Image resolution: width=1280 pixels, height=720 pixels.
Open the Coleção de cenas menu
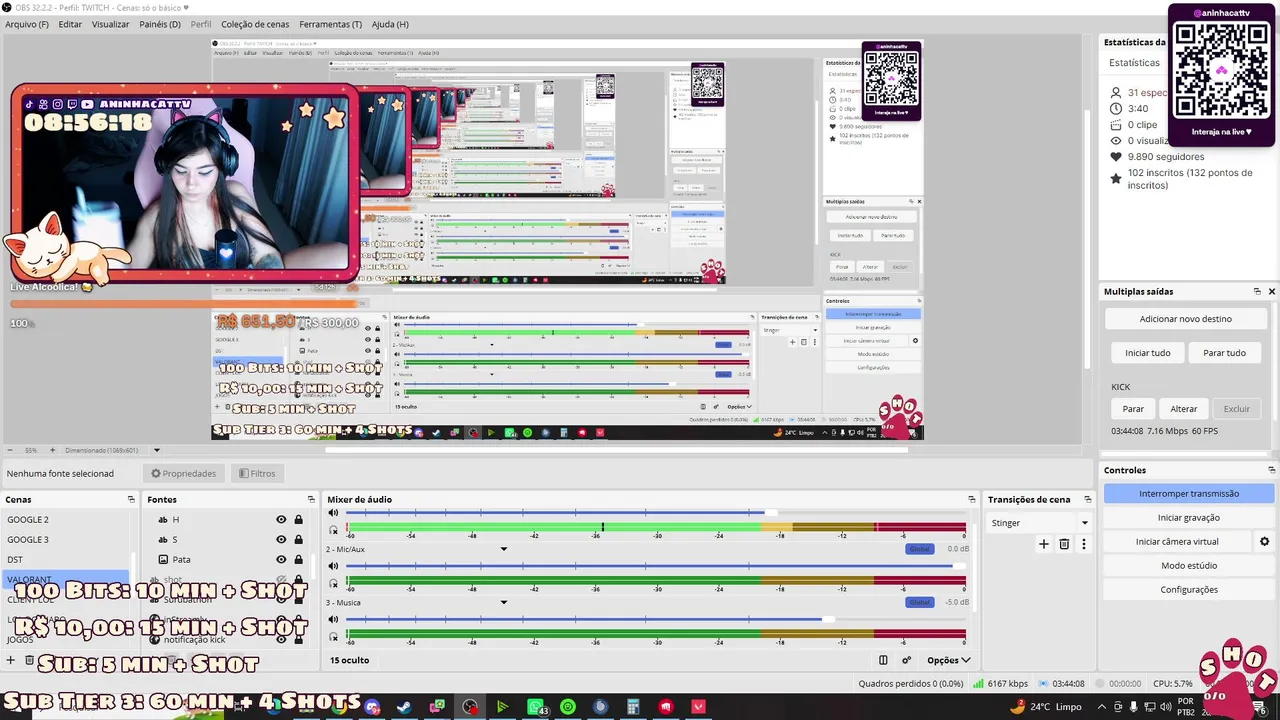(x=255, y=24)
